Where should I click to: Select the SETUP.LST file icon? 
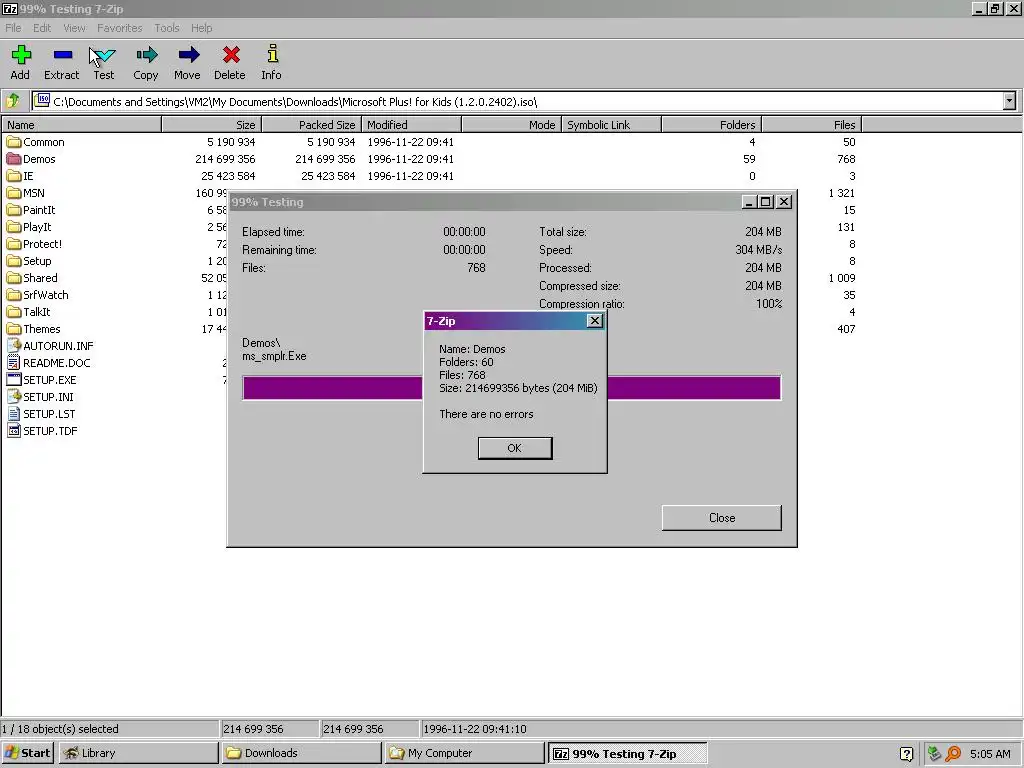(14, 413)
